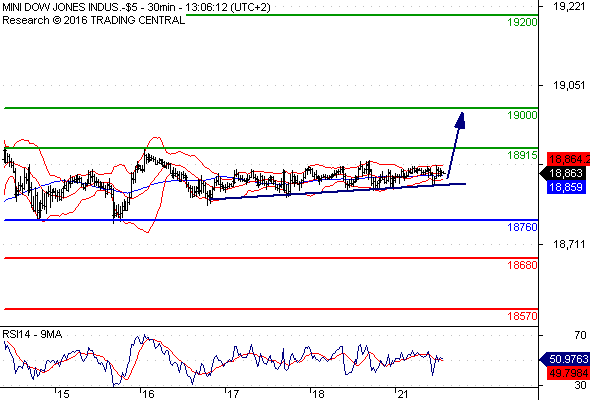Click the blue upward forecast arrow head

click(461, 120)
